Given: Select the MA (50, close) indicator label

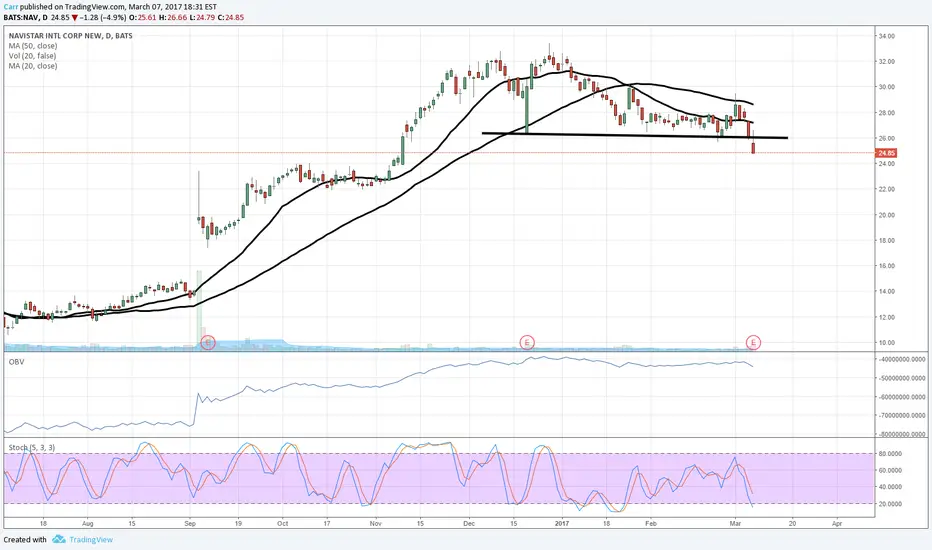Looking at the screenshot, I should pos(33,46).
